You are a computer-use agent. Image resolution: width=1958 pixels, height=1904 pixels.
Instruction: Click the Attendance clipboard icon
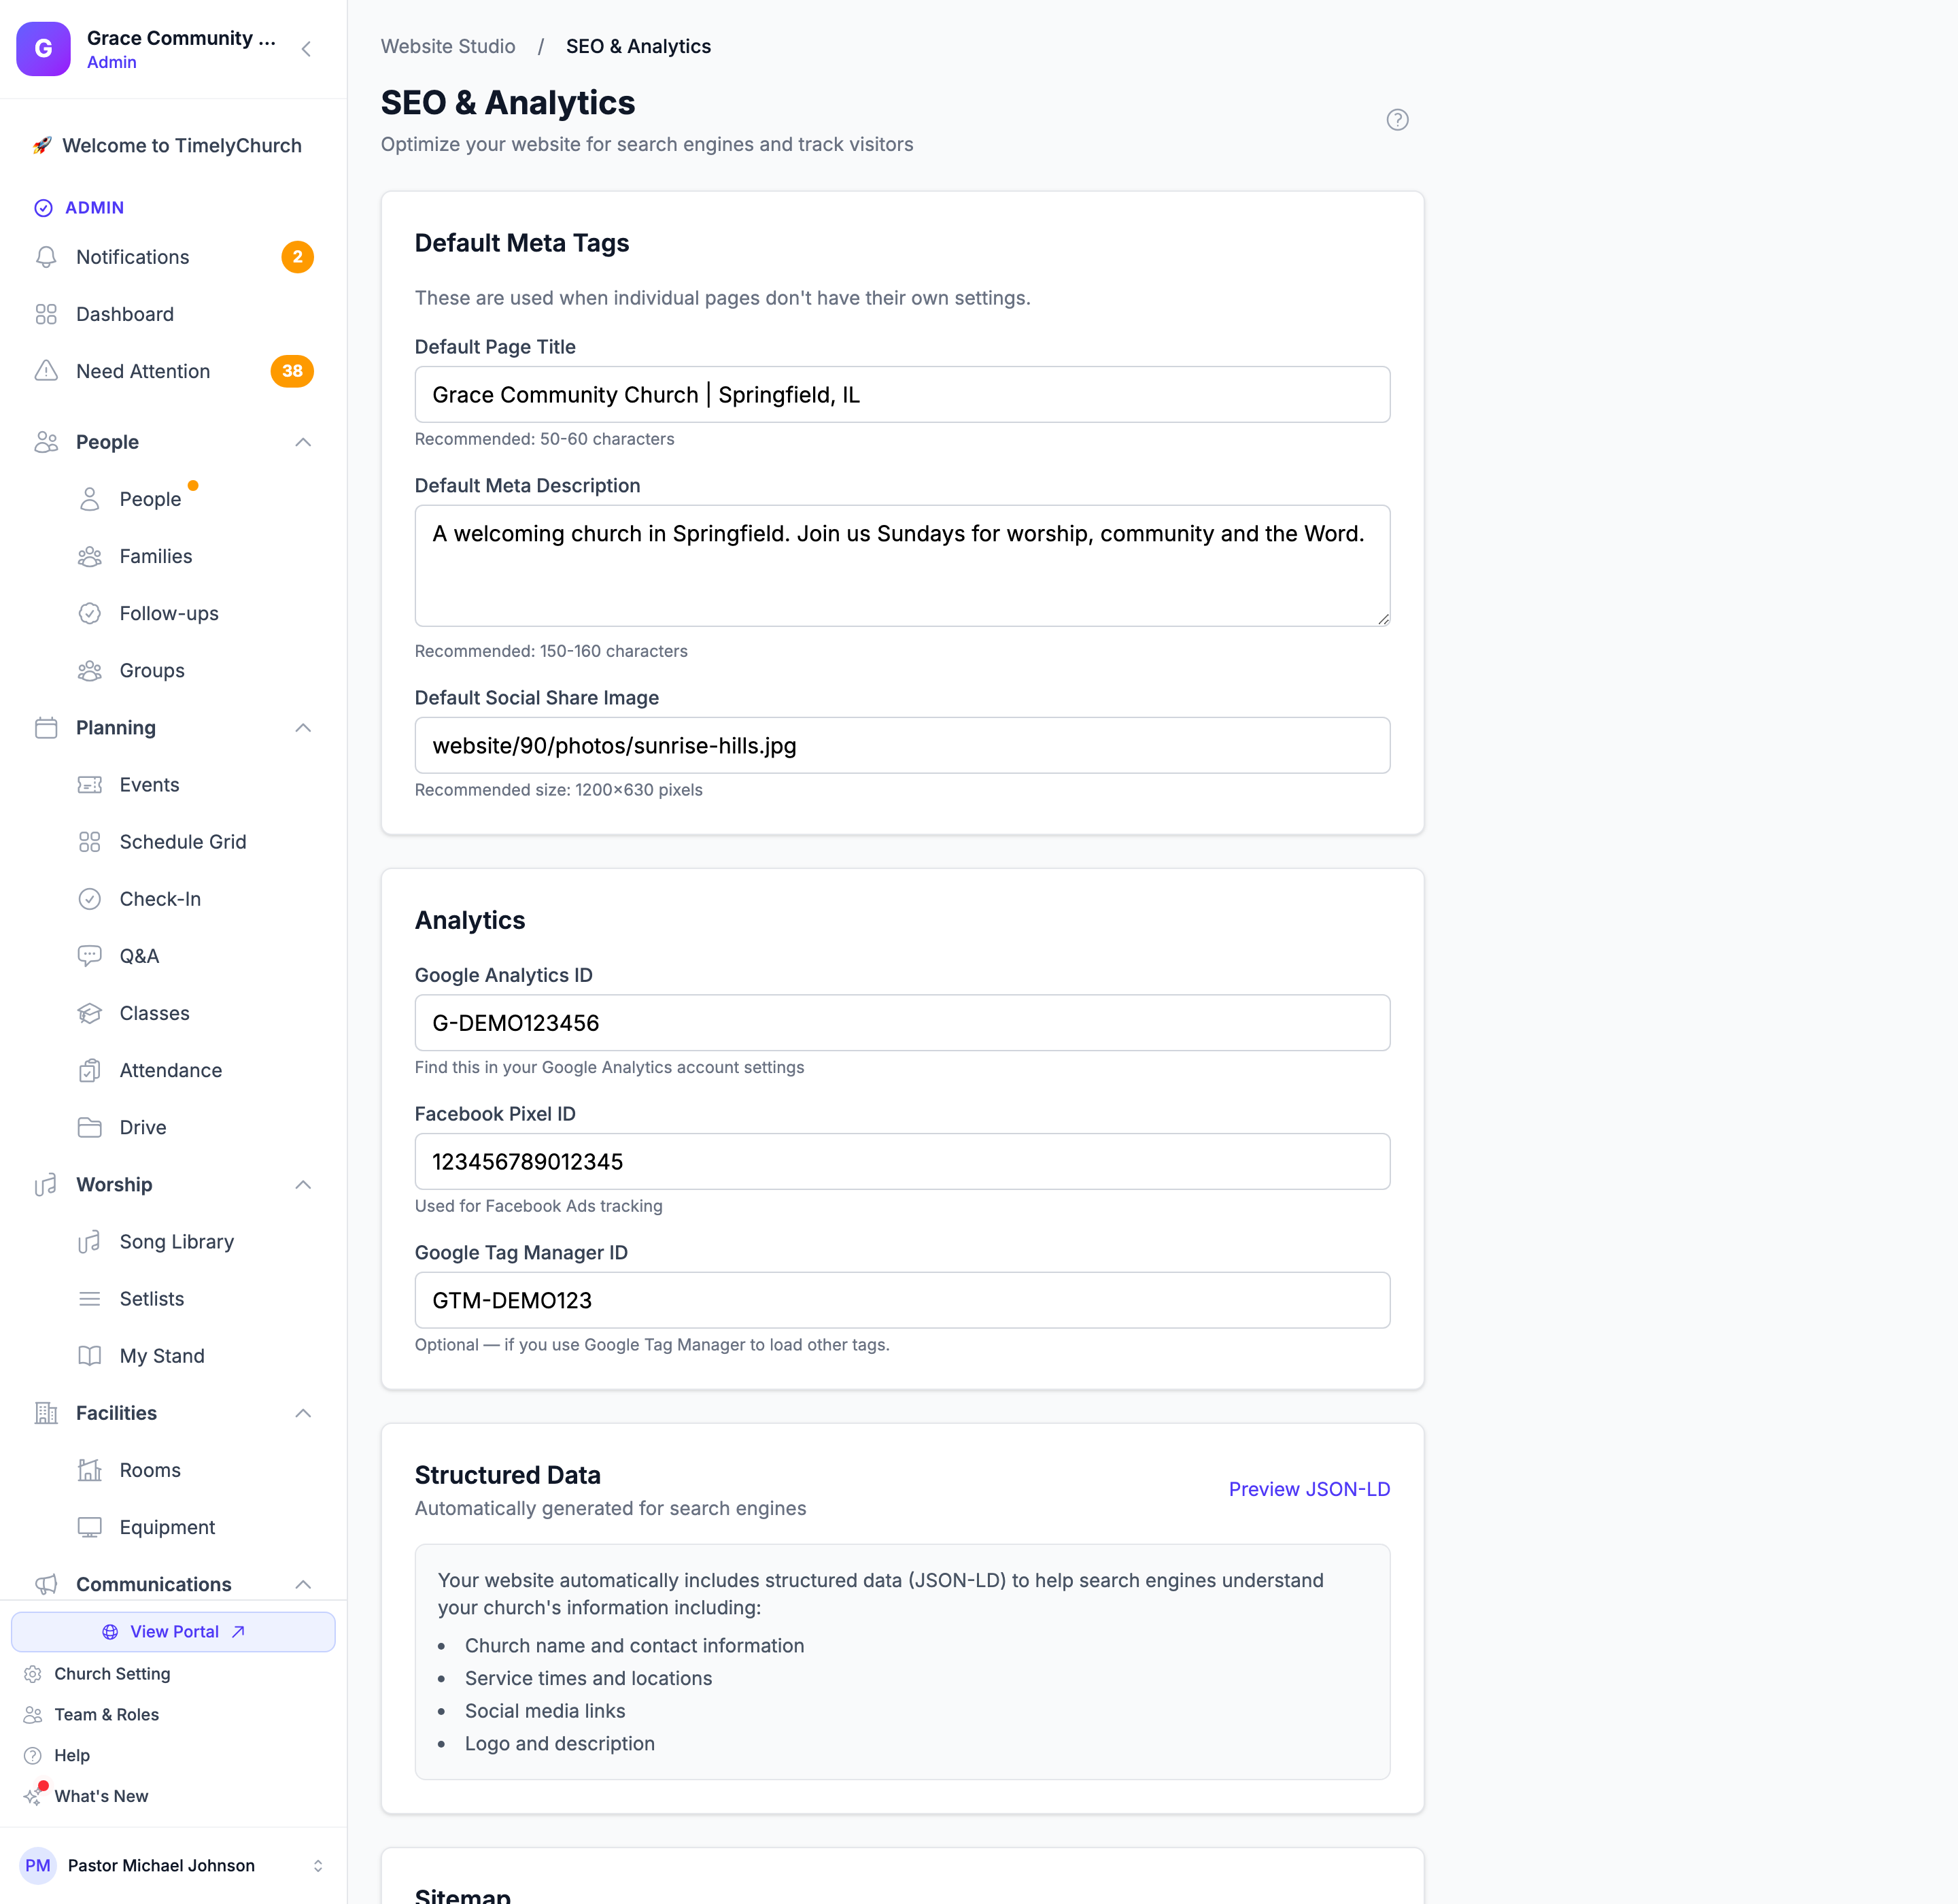90,1070
